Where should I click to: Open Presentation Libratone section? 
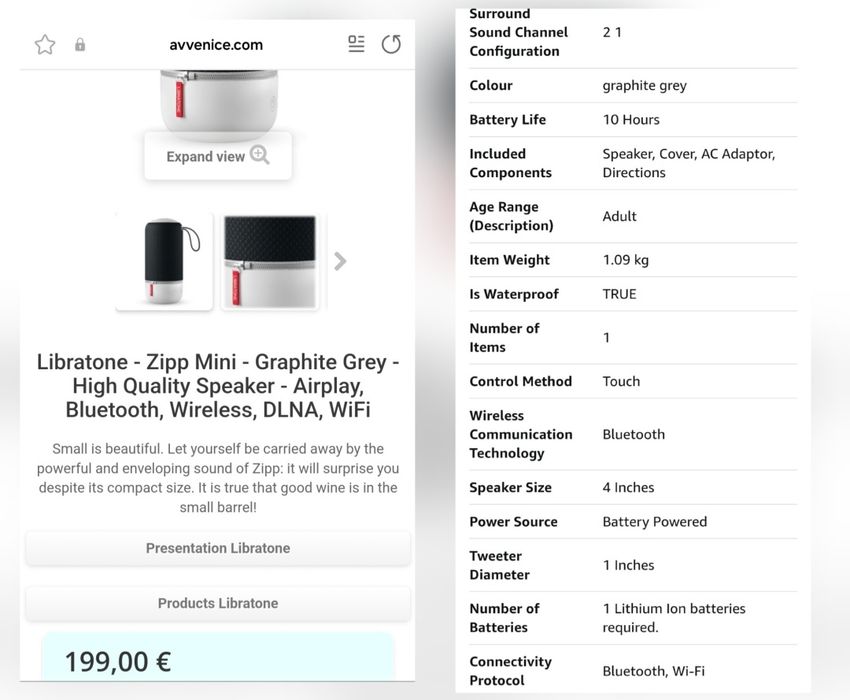218,548
